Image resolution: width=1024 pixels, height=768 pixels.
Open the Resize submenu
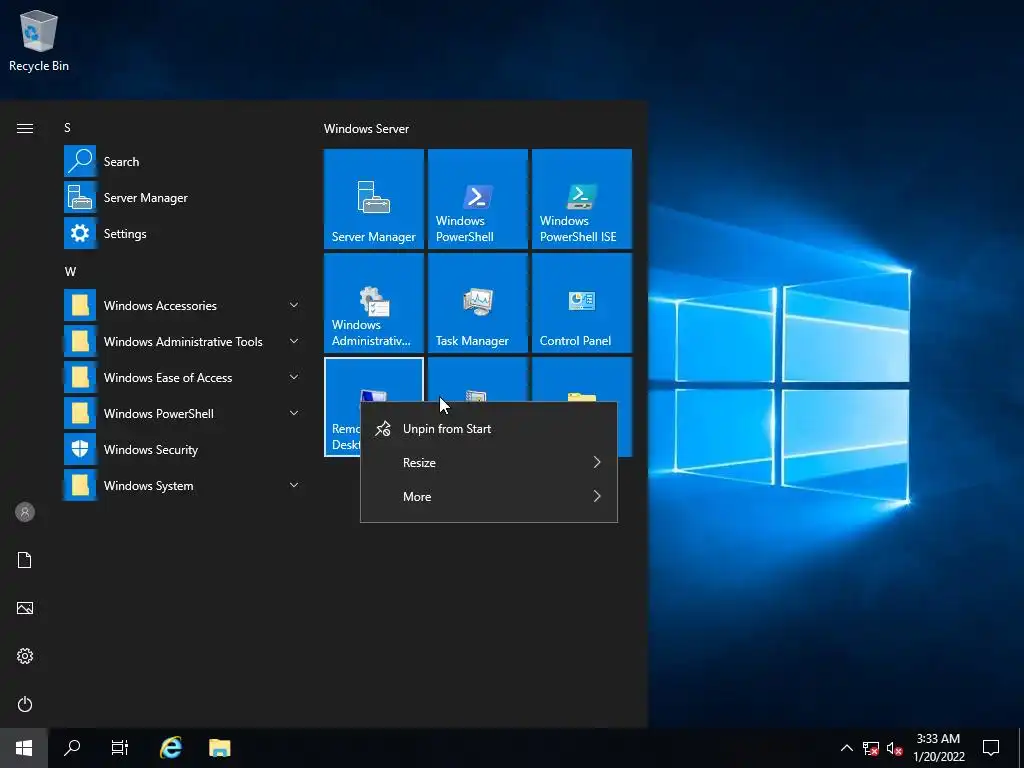(488, 462)
